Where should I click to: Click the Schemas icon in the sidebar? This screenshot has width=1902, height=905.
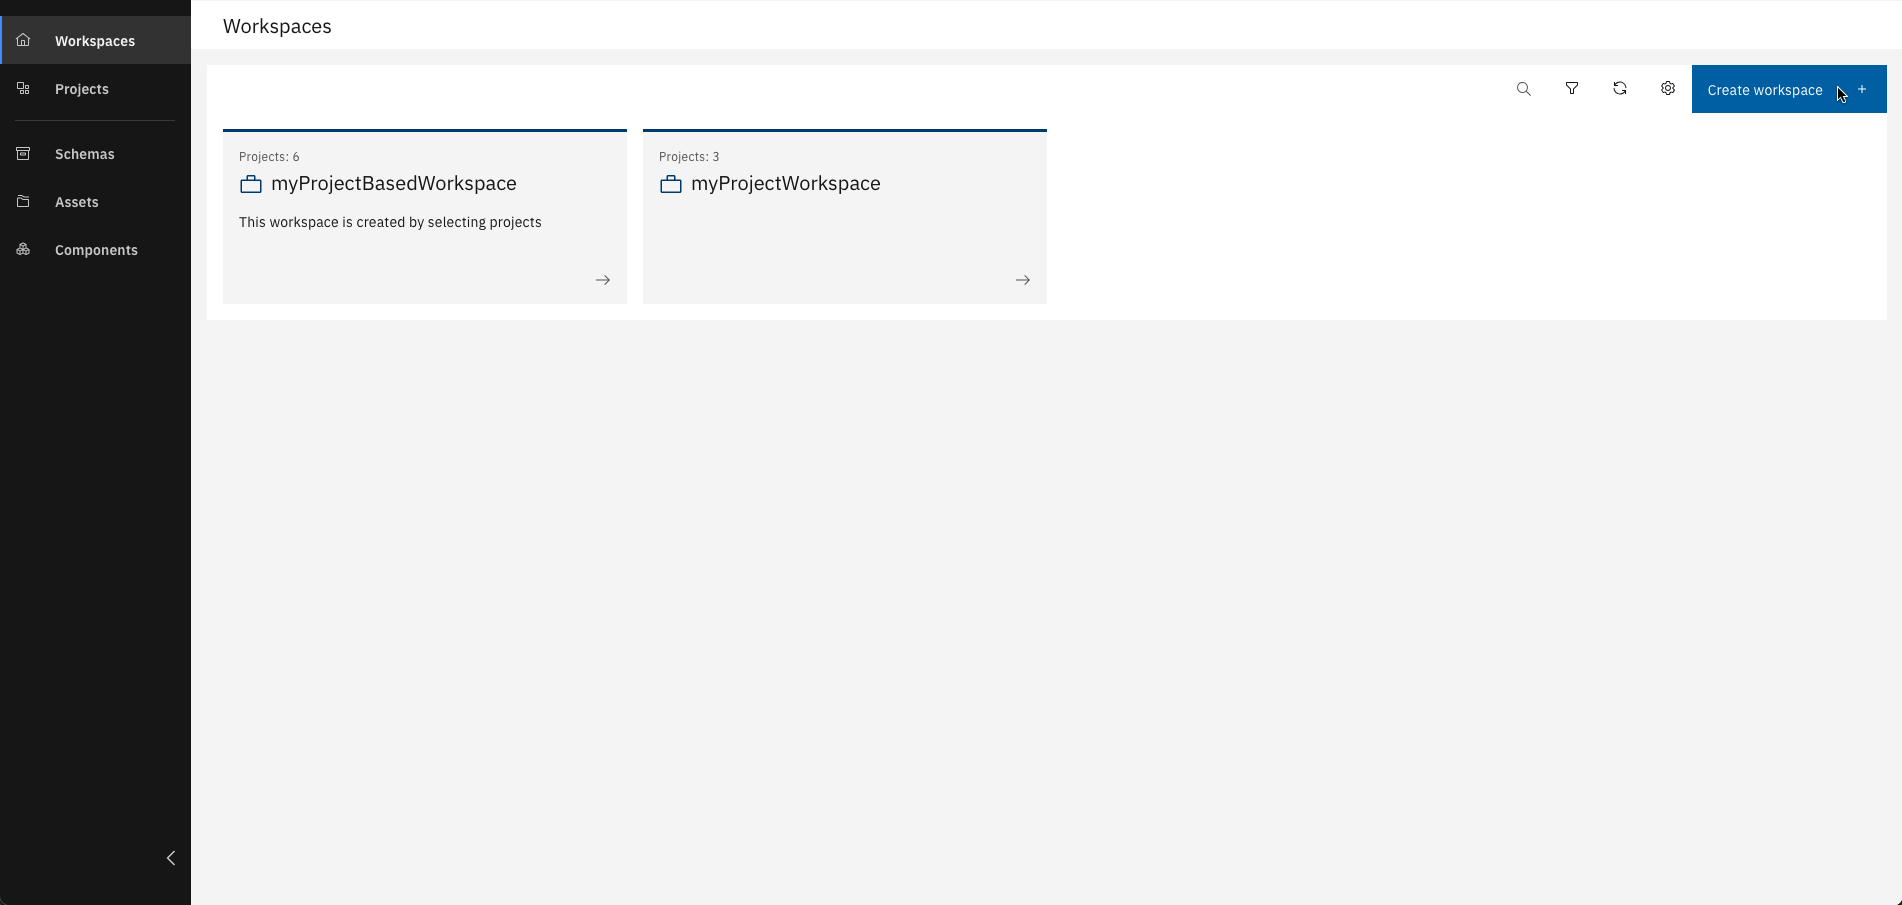click(23, 154)
